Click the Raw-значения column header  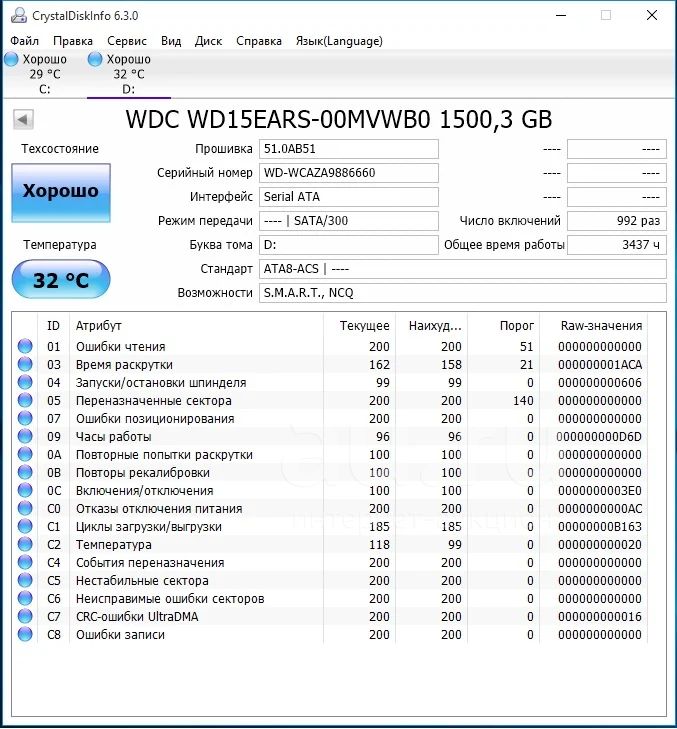pos(594,325)
